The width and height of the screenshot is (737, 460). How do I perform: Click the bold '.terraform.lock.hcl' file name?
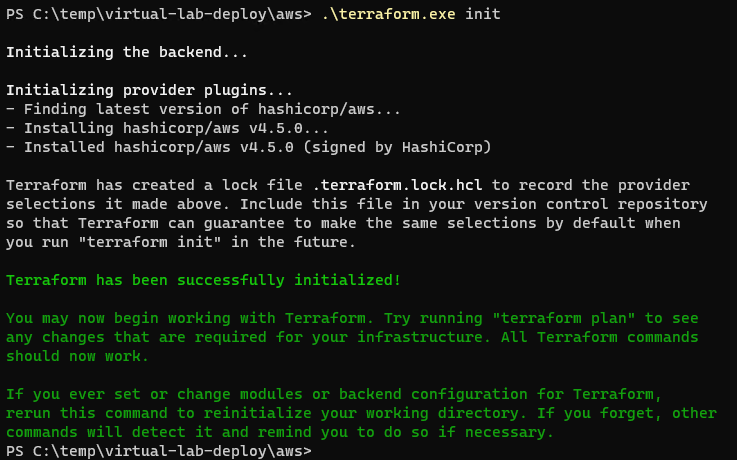pos(398,185)
